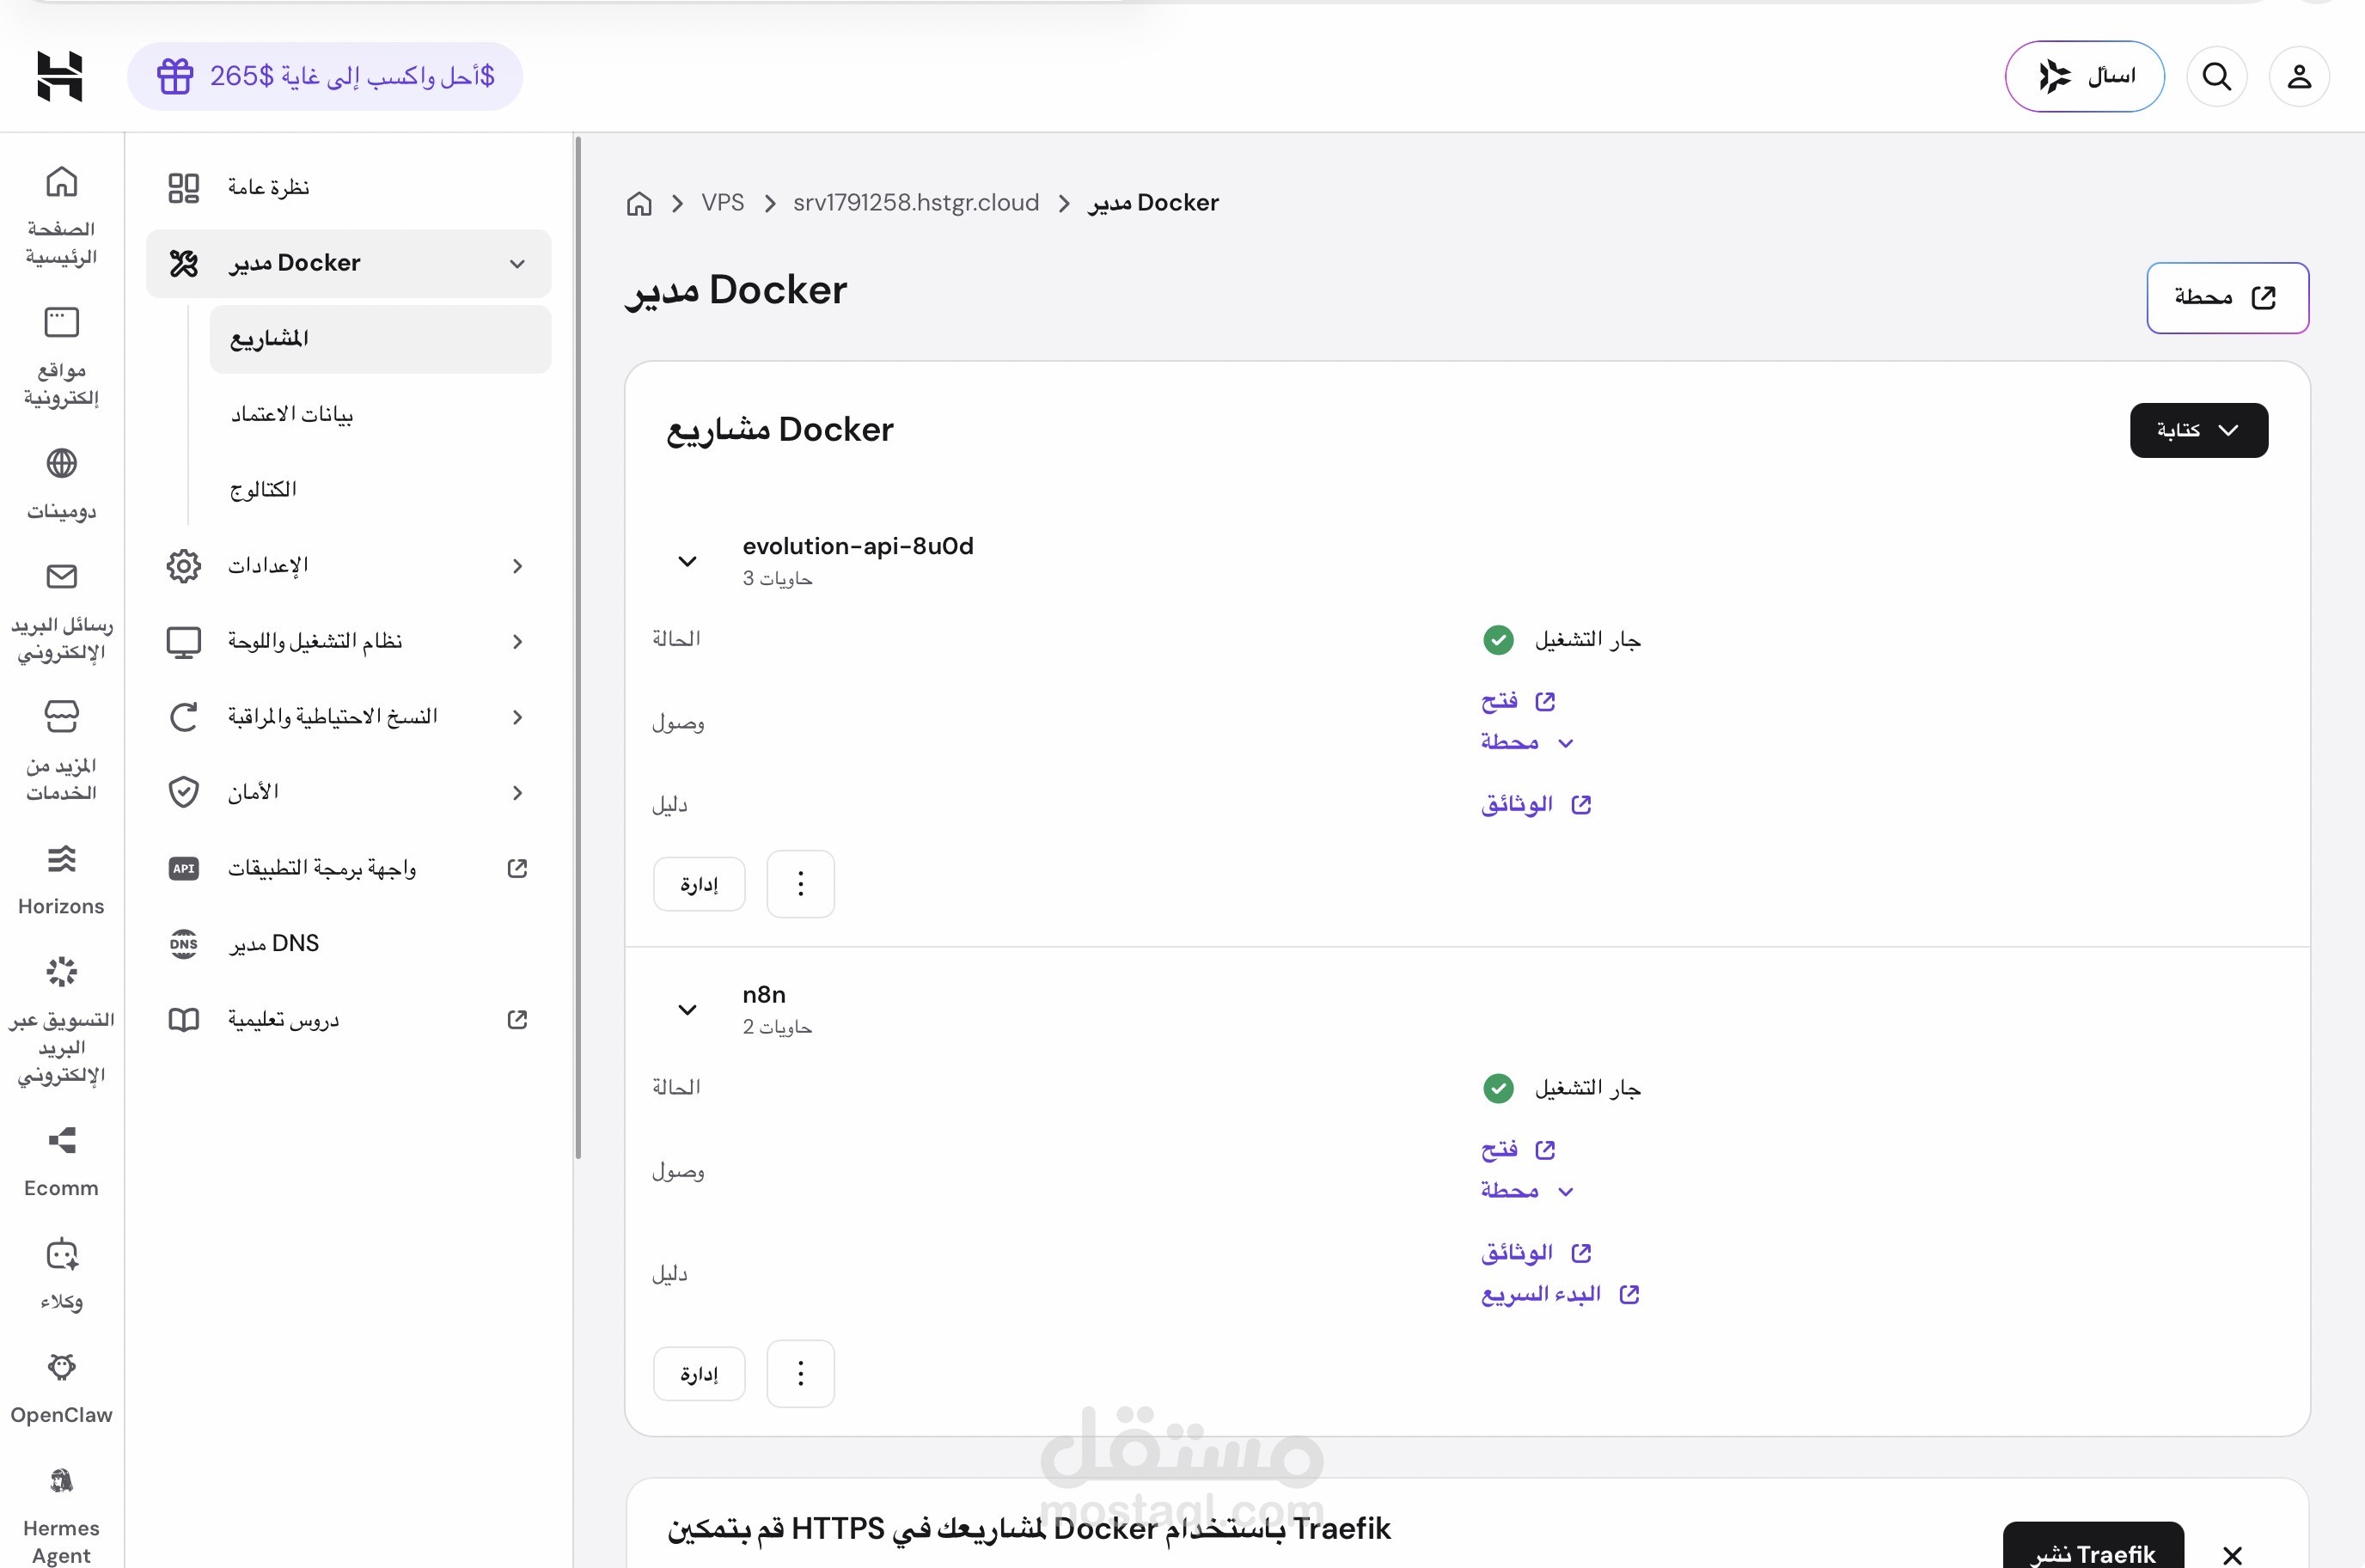Click the evolution-api-8u0d project name

click(858, 546)
